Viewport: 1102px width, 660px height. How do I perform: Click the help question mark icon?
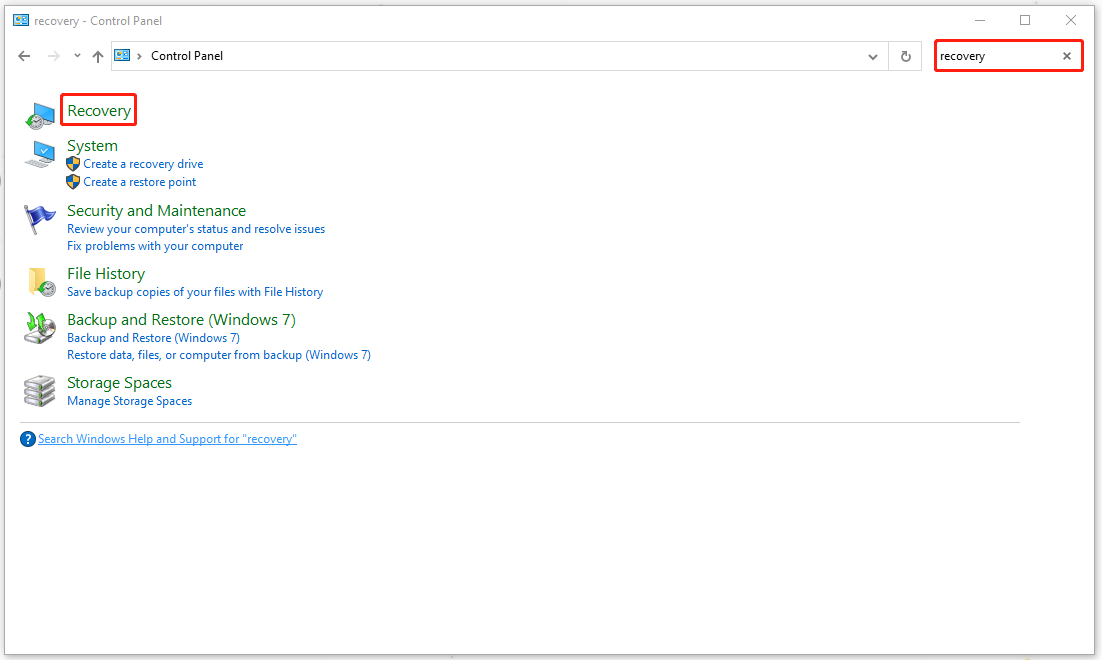tap(28, 439)
